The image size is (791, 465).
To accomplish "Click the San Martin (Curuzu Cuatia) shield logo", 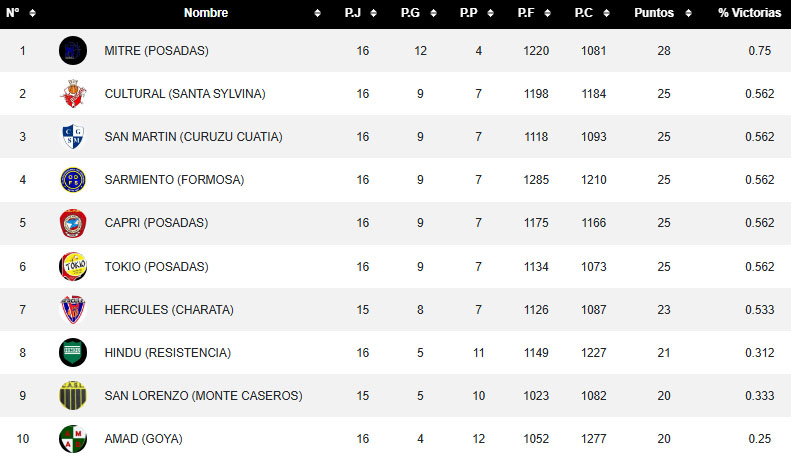I will point(73,137).
